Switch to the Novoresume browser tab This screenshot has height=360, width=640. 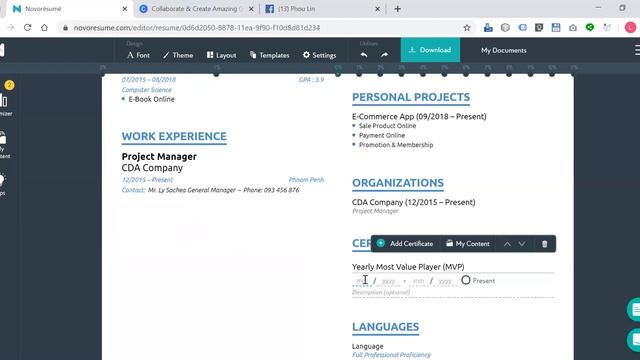68,9
